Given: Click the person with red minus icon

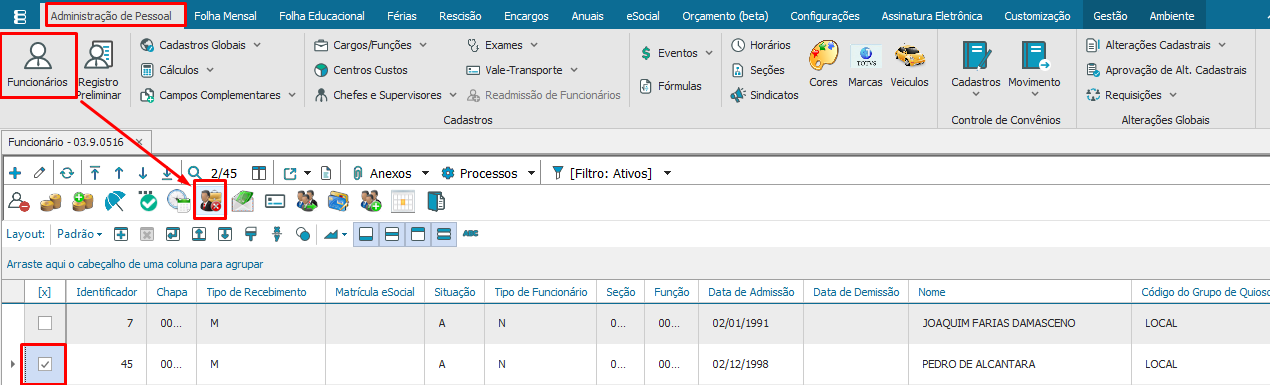Looking at the screenshot, I should pos(19,201).
